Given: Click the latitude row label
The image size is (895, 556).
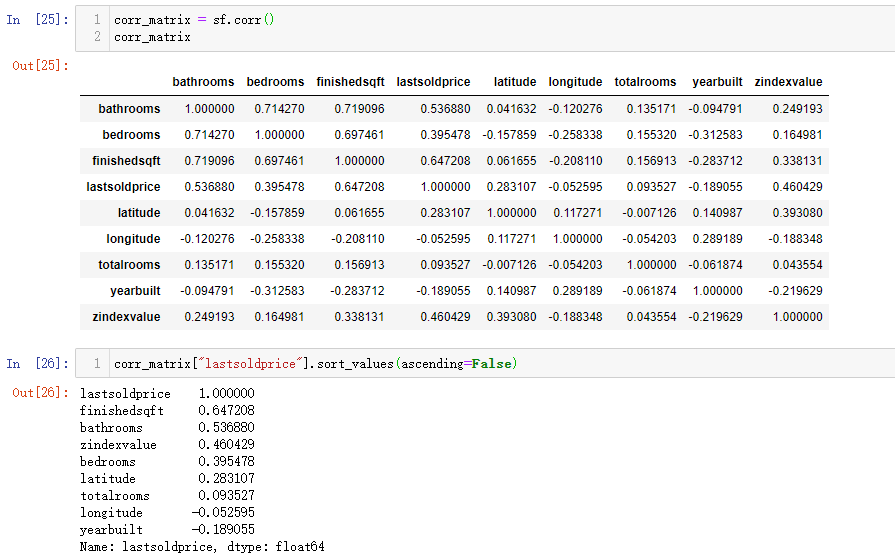Looking at the screenshot, I should click(x=139, y=213).
